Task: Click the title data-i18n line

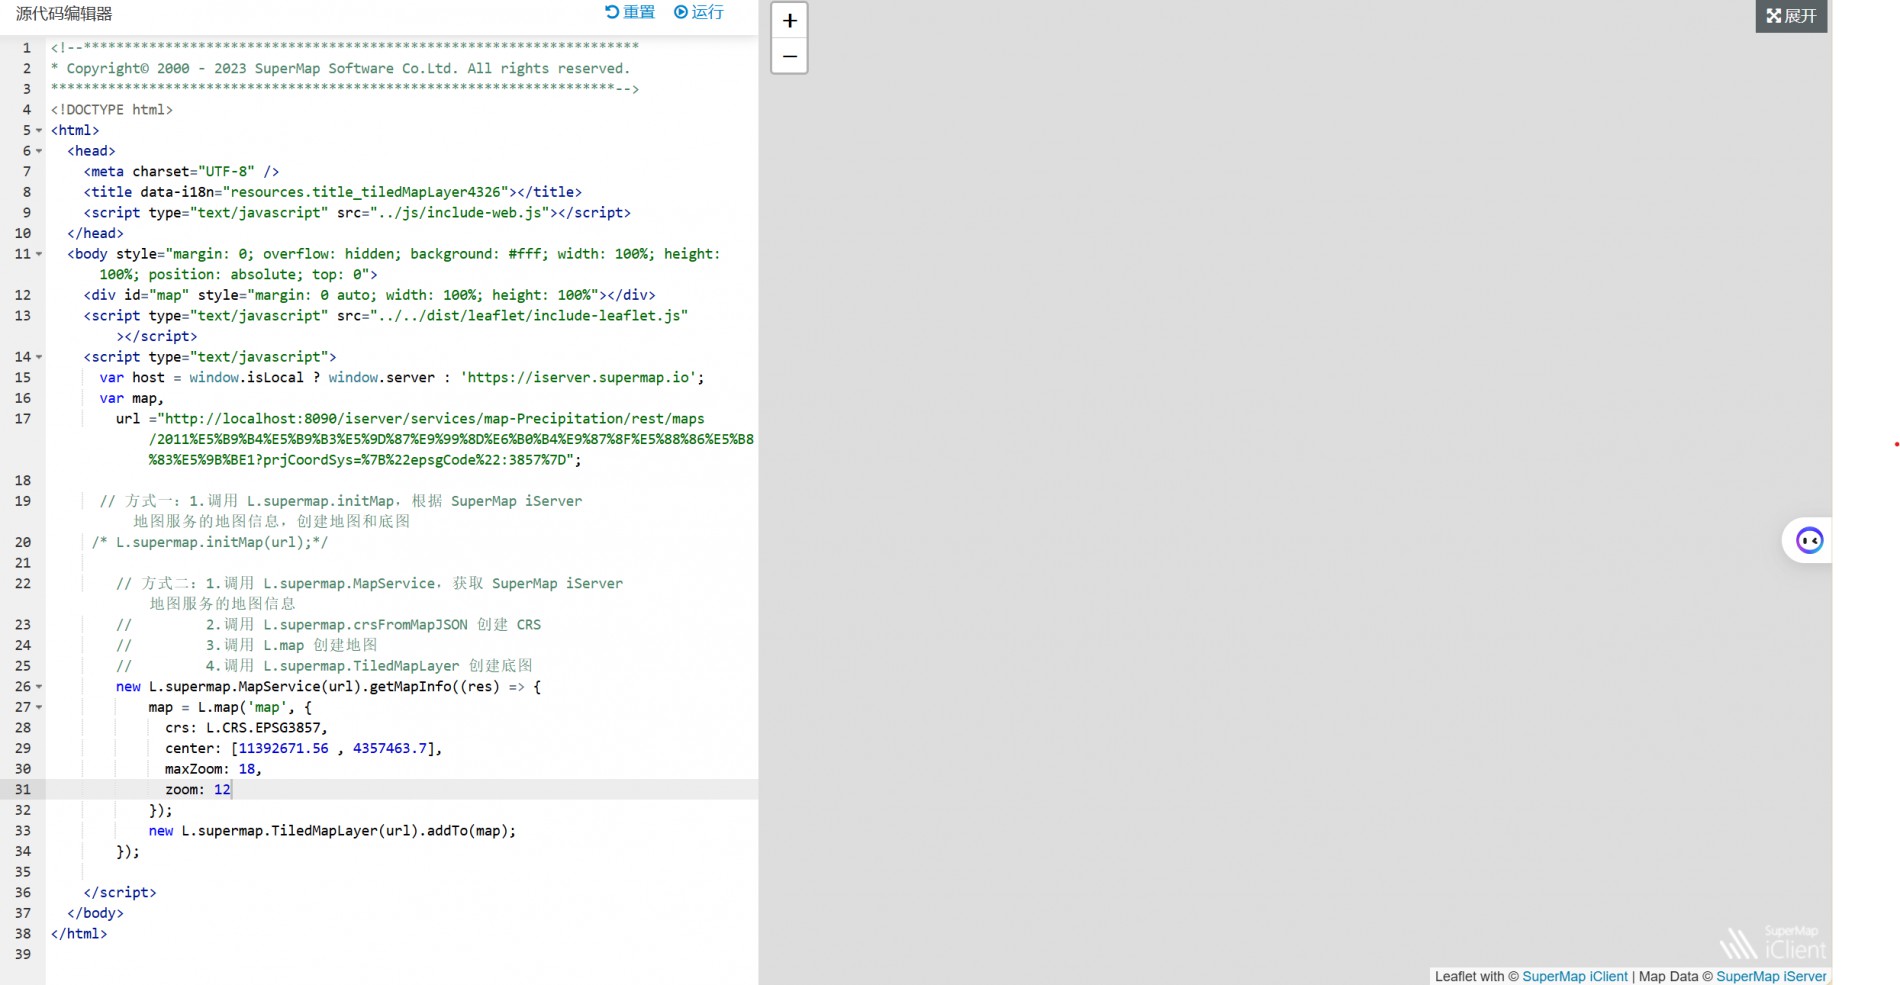Action: [332, 192]
